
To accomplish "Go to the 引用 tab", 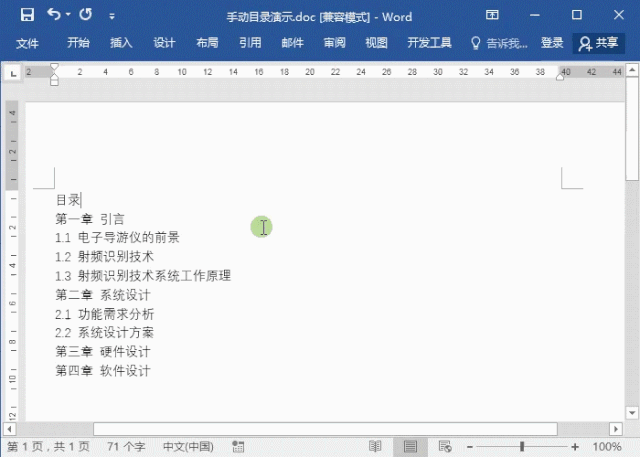I will [250, 43].
